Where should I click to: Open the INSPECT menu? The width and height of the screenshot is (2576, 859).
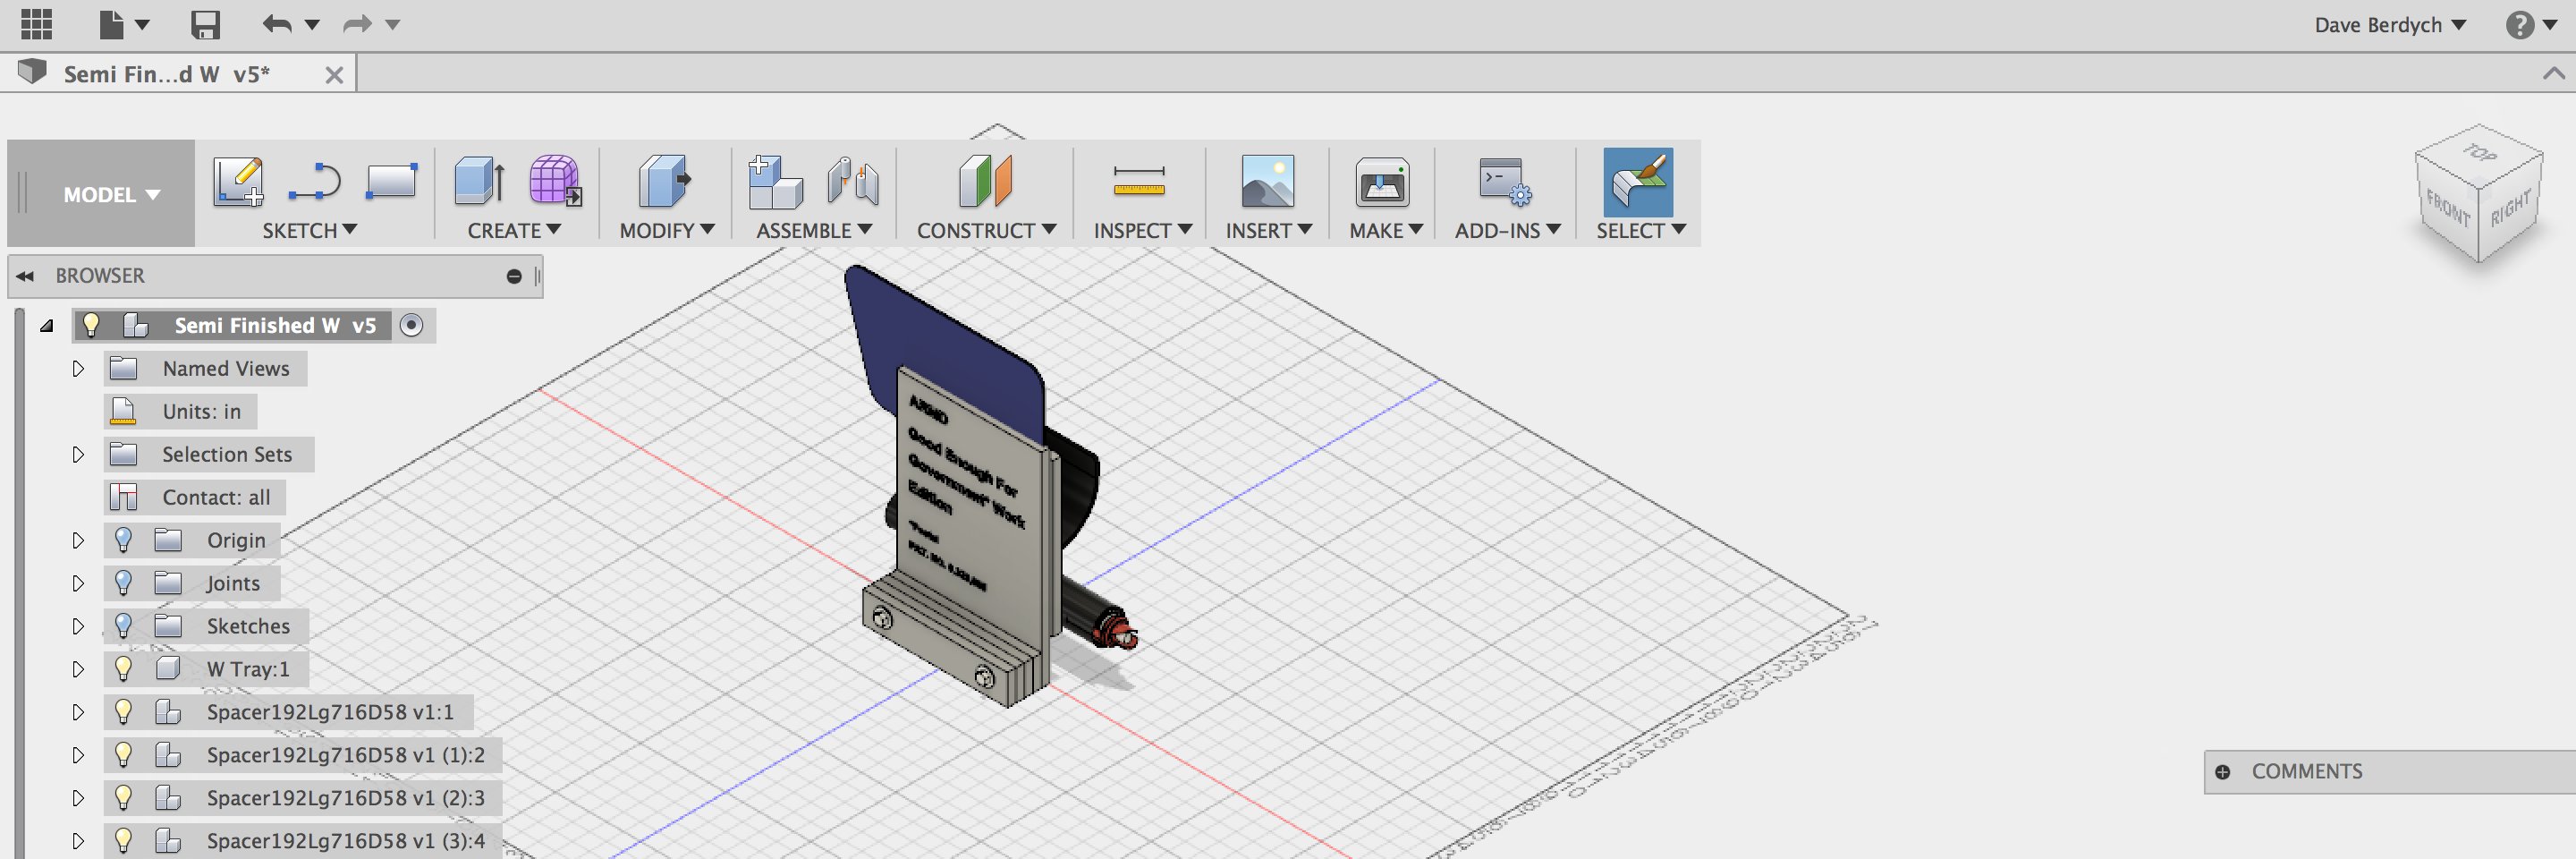[1143, 230]
